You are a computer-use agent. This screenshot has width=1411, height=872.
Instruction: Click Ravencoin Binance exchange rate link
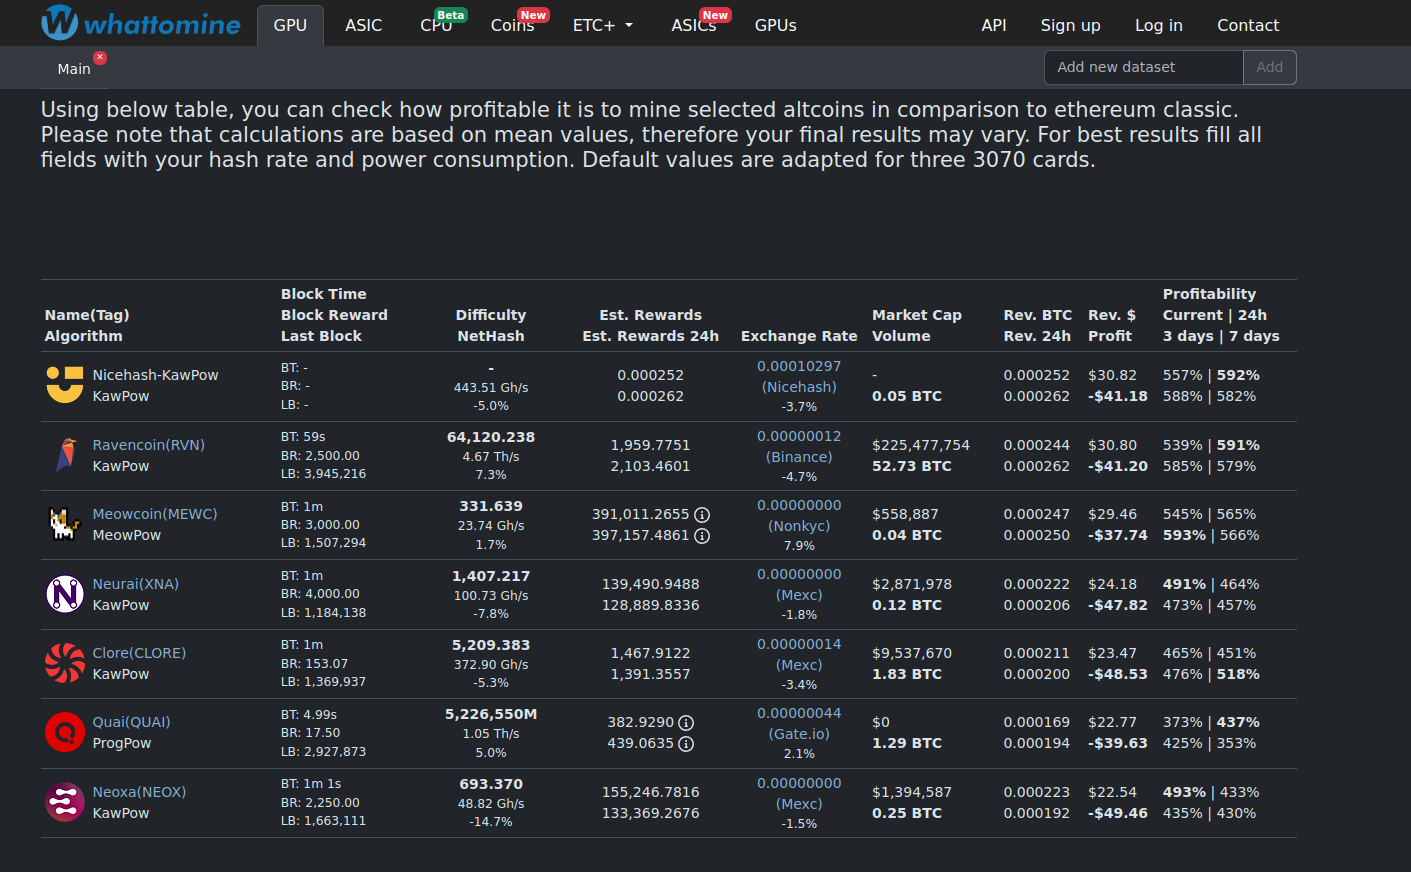799,446
